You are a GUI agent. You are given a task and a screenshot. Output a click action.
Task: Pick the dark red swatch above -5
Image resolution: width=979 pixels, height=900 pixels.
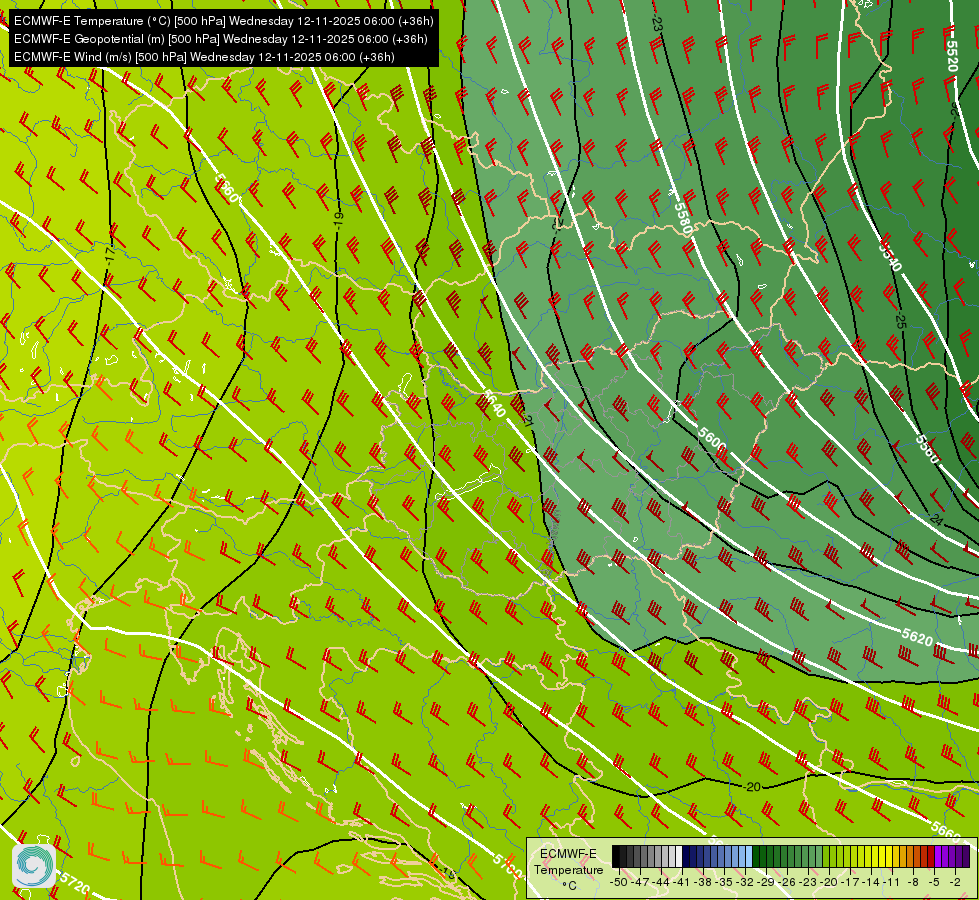[931, 856]
